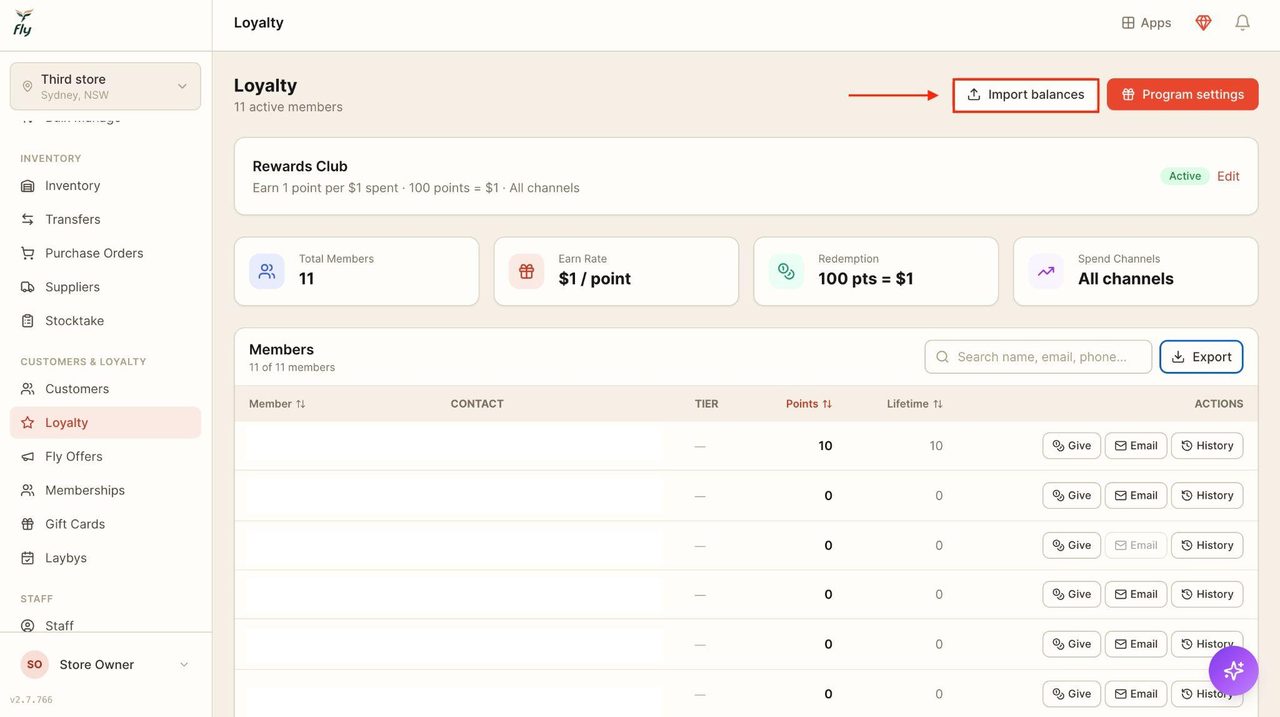Screen dimensions: 1280x717
Task: Click the Rewards Club title
Action: pos(300,166)
